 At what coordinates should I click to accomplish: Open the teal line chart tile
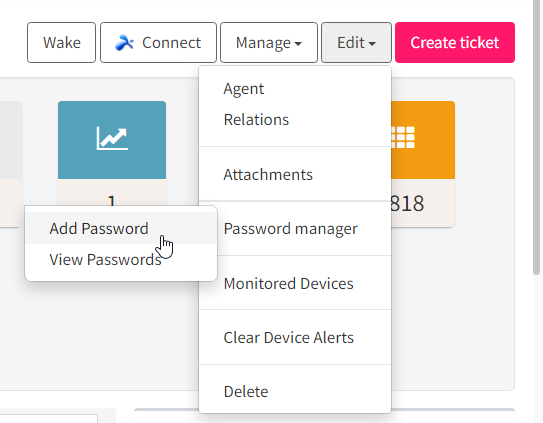pyautogui.click(x=112, y=140)
